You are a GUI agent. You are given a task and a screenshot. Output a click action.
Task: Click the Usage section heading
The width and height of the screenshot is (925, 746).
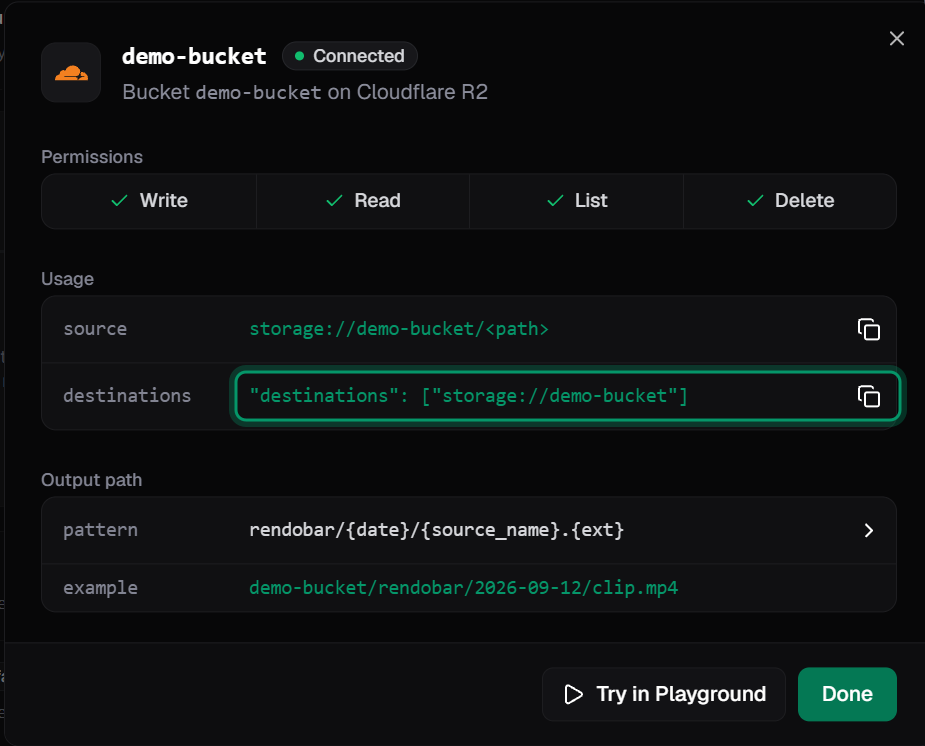pyautogui.click(x=67, y=279)
